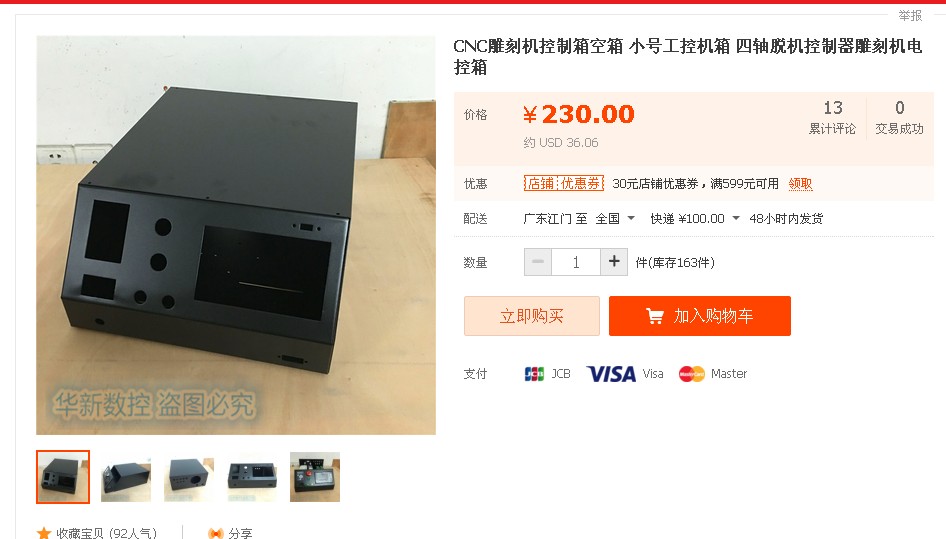Image resolution: width=946 pixels, height=539 pixels.
Task: Click the star icon to favorite item
Action: click(x=44, y=533)
